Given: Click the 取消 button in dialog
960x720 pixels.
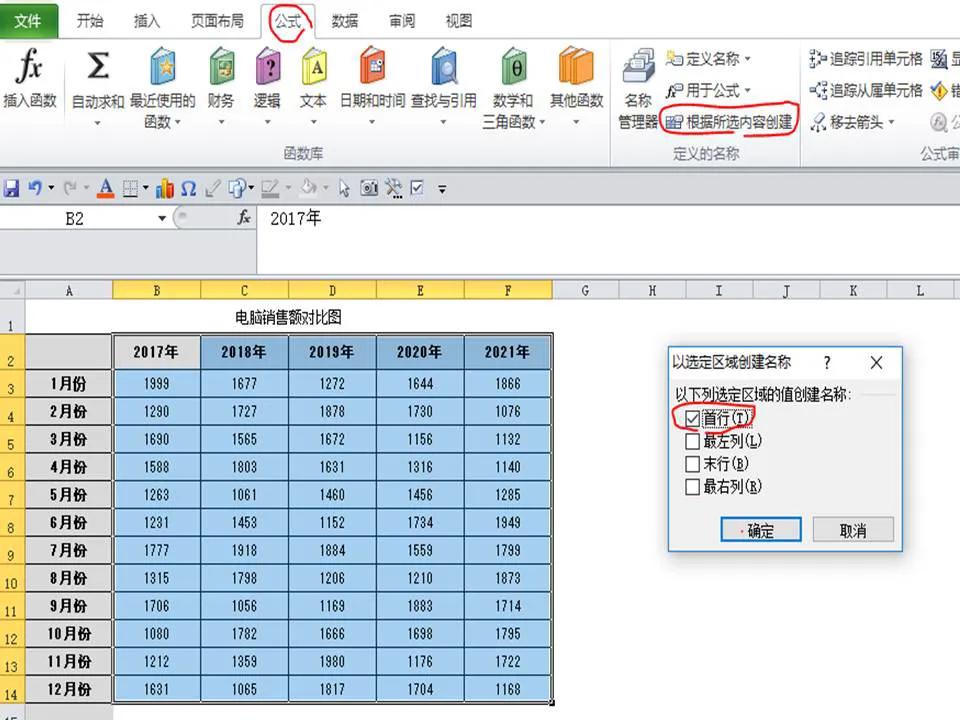Looking at the screenshot, I should point(853,530).
